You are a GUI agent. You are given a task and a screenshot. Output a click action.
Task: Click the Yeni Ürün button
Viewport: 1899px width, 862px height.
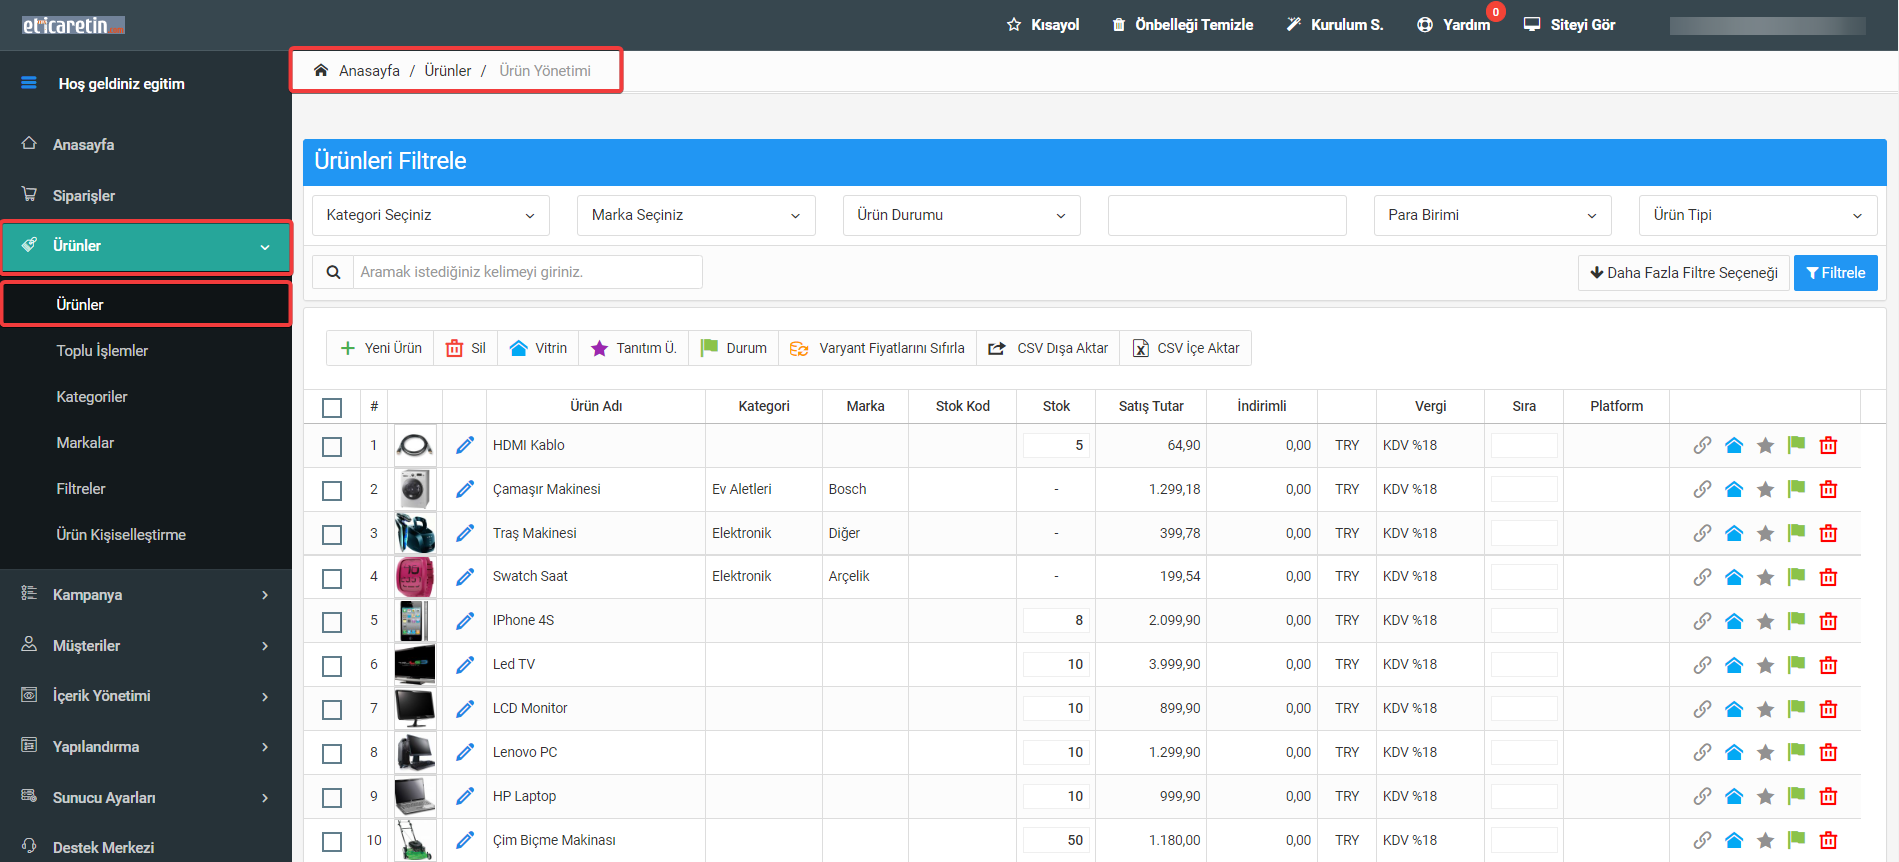coord(381,348)
